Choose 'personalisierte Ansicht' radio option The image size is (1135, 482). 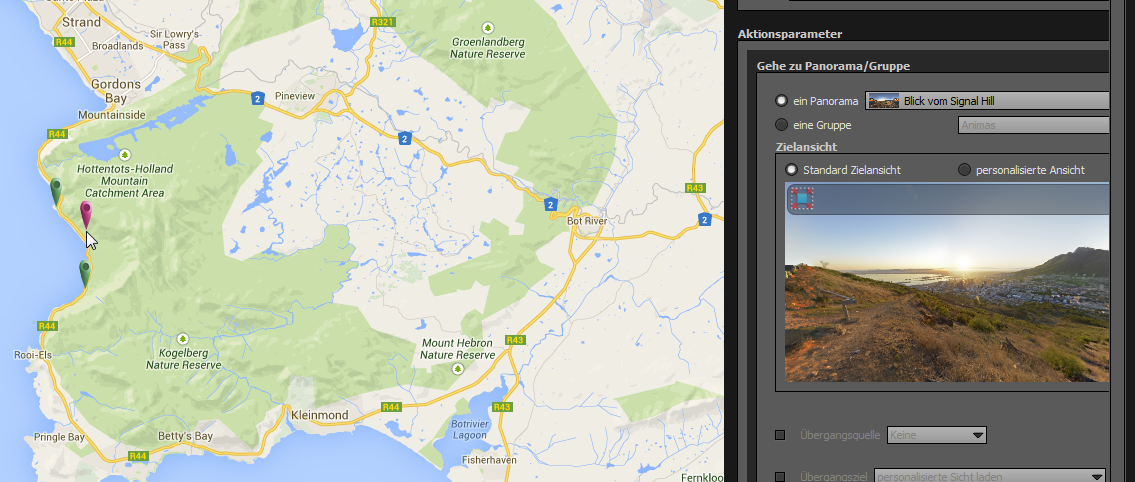(x=965, y=170)
